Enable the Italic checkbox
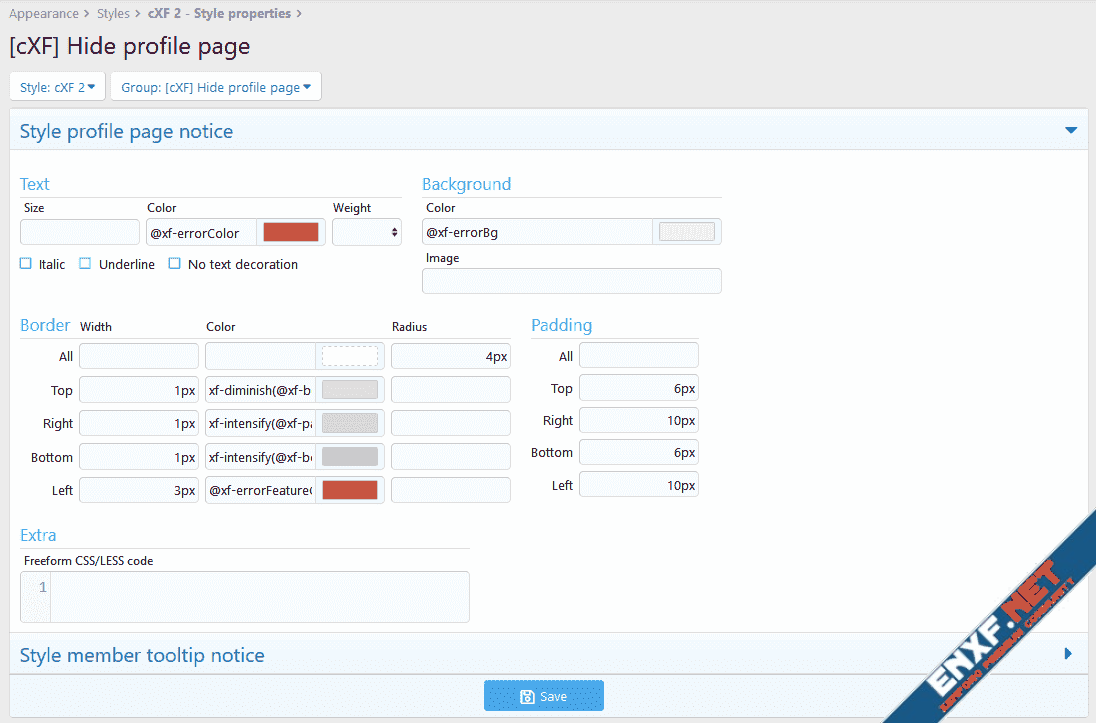This screenshot has width=1096, height=723. click(x=26, y=264)
